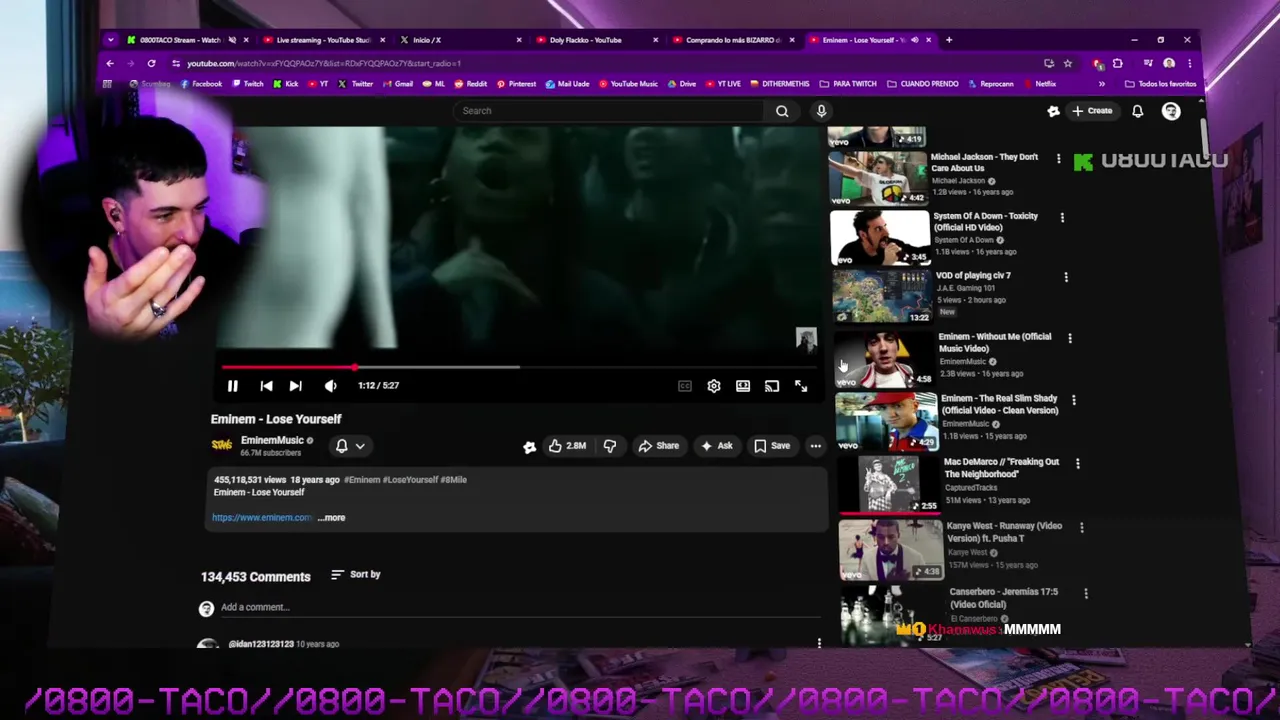Switch the player to theater mode

pyautogui.click(x=742, y=386)
